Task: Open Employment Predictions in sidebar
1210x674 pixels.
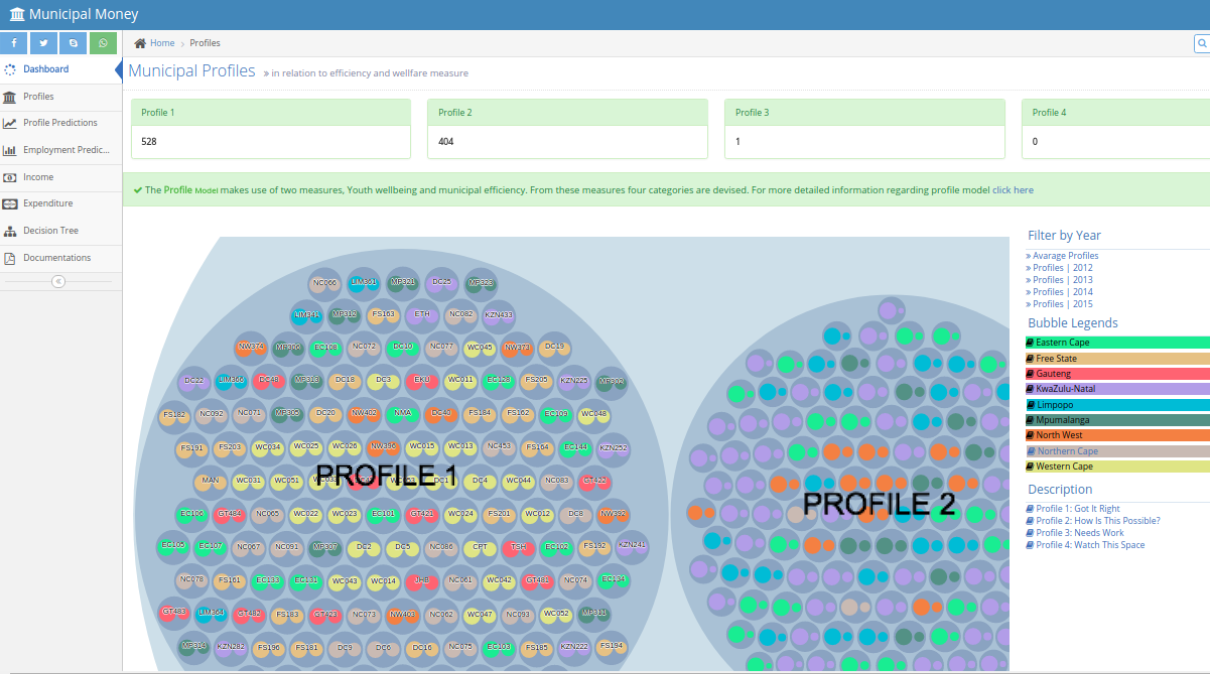Action: click(x=61, y=150)
